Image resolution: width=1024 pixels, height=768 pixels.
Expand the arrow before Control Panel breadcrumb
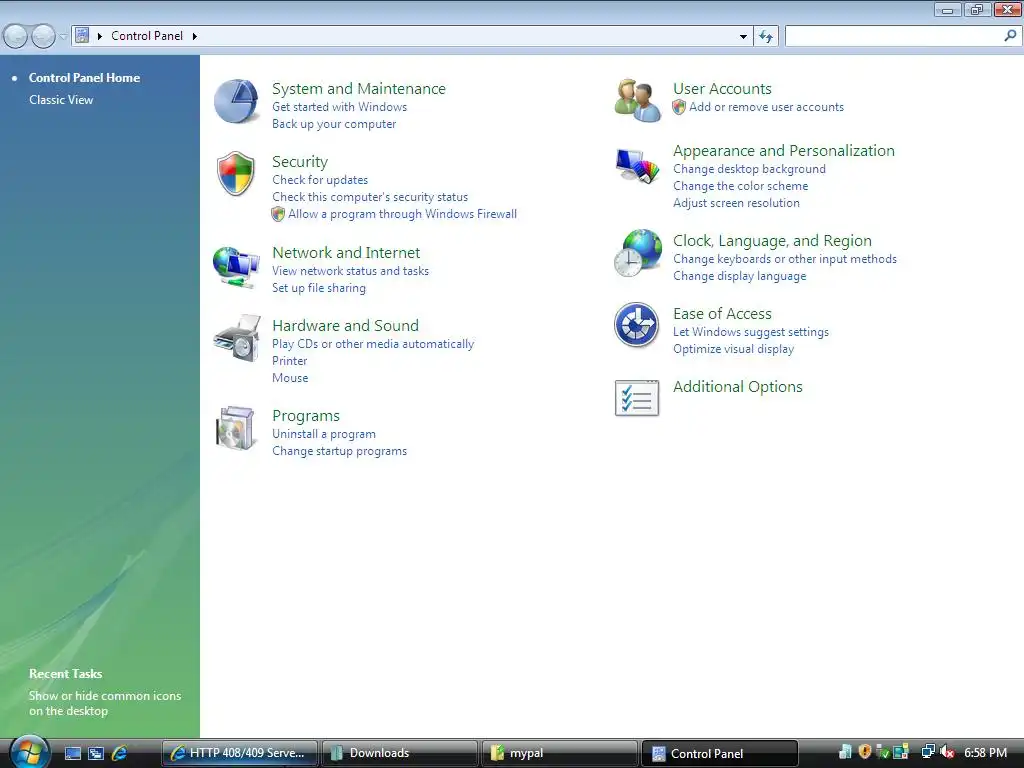[x=100, y=36]
